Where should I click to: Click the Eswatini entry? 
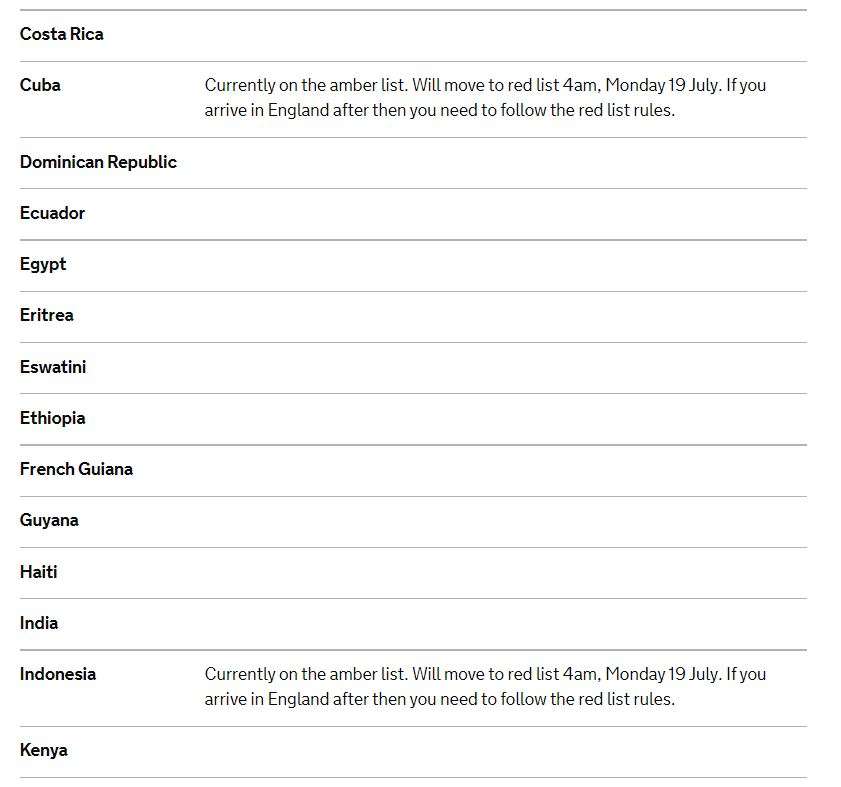[x=53, y=367]
